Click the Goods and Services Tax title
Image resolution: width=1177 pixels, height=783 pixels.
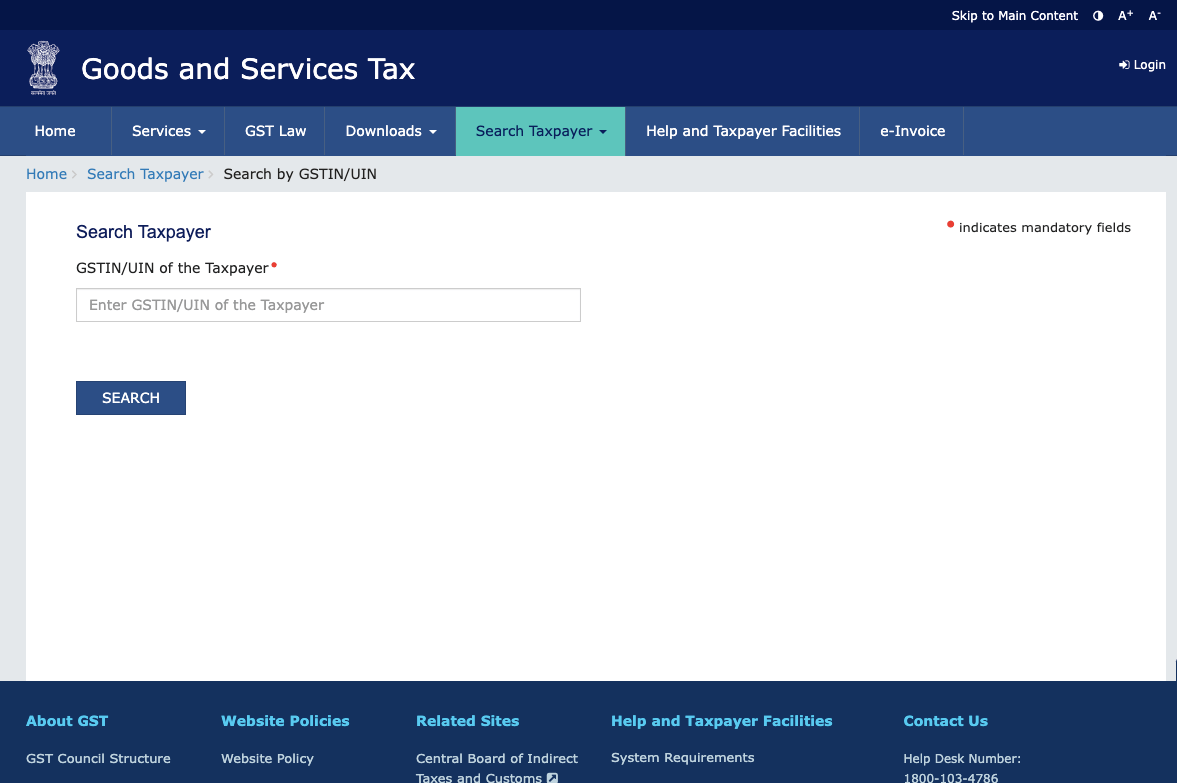pyautogui.click(x=248, y=69)
